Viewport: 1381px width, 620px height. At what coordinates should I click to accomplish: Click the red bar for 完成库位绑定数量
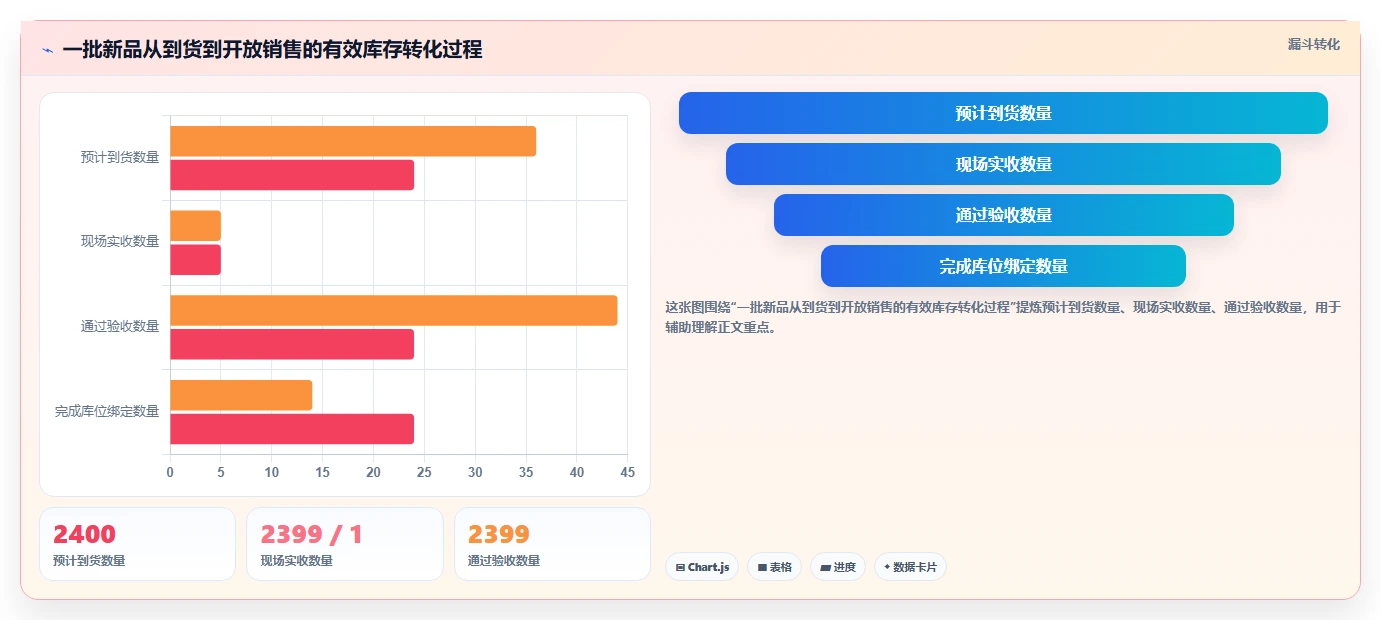(292, 429)
